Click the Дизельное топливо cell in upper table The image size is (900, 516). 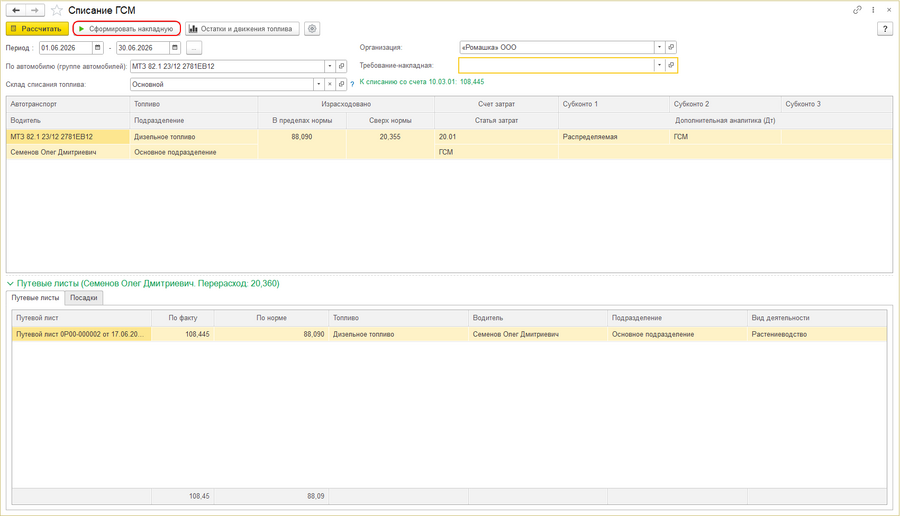point(194,137)
